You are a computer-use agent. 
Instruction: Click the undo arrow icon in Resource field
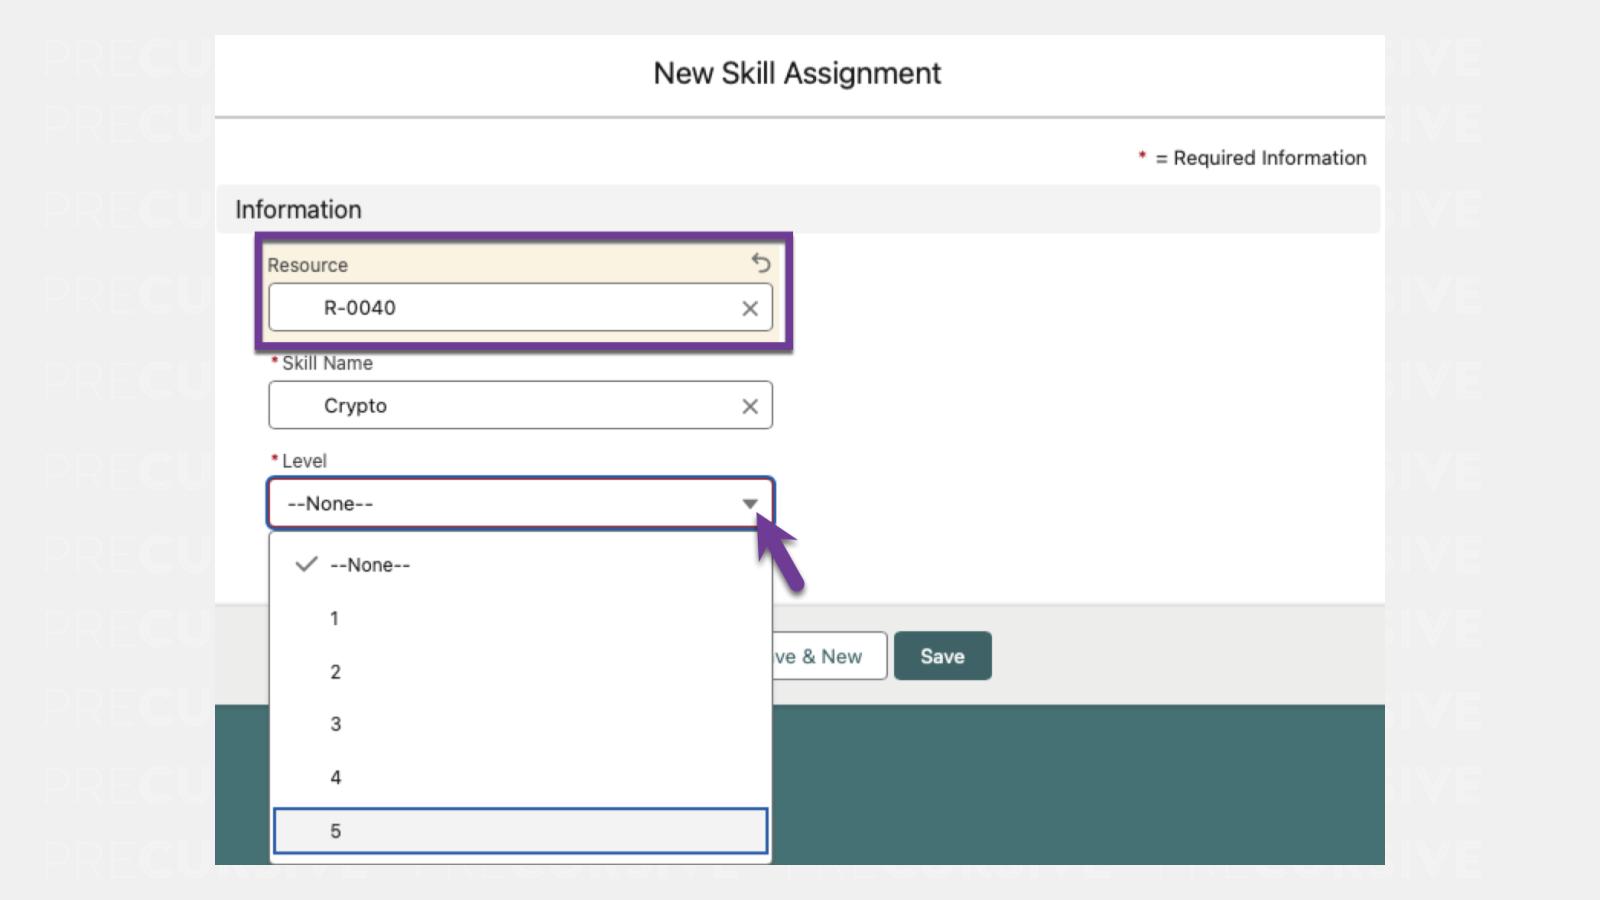point(761,263)
